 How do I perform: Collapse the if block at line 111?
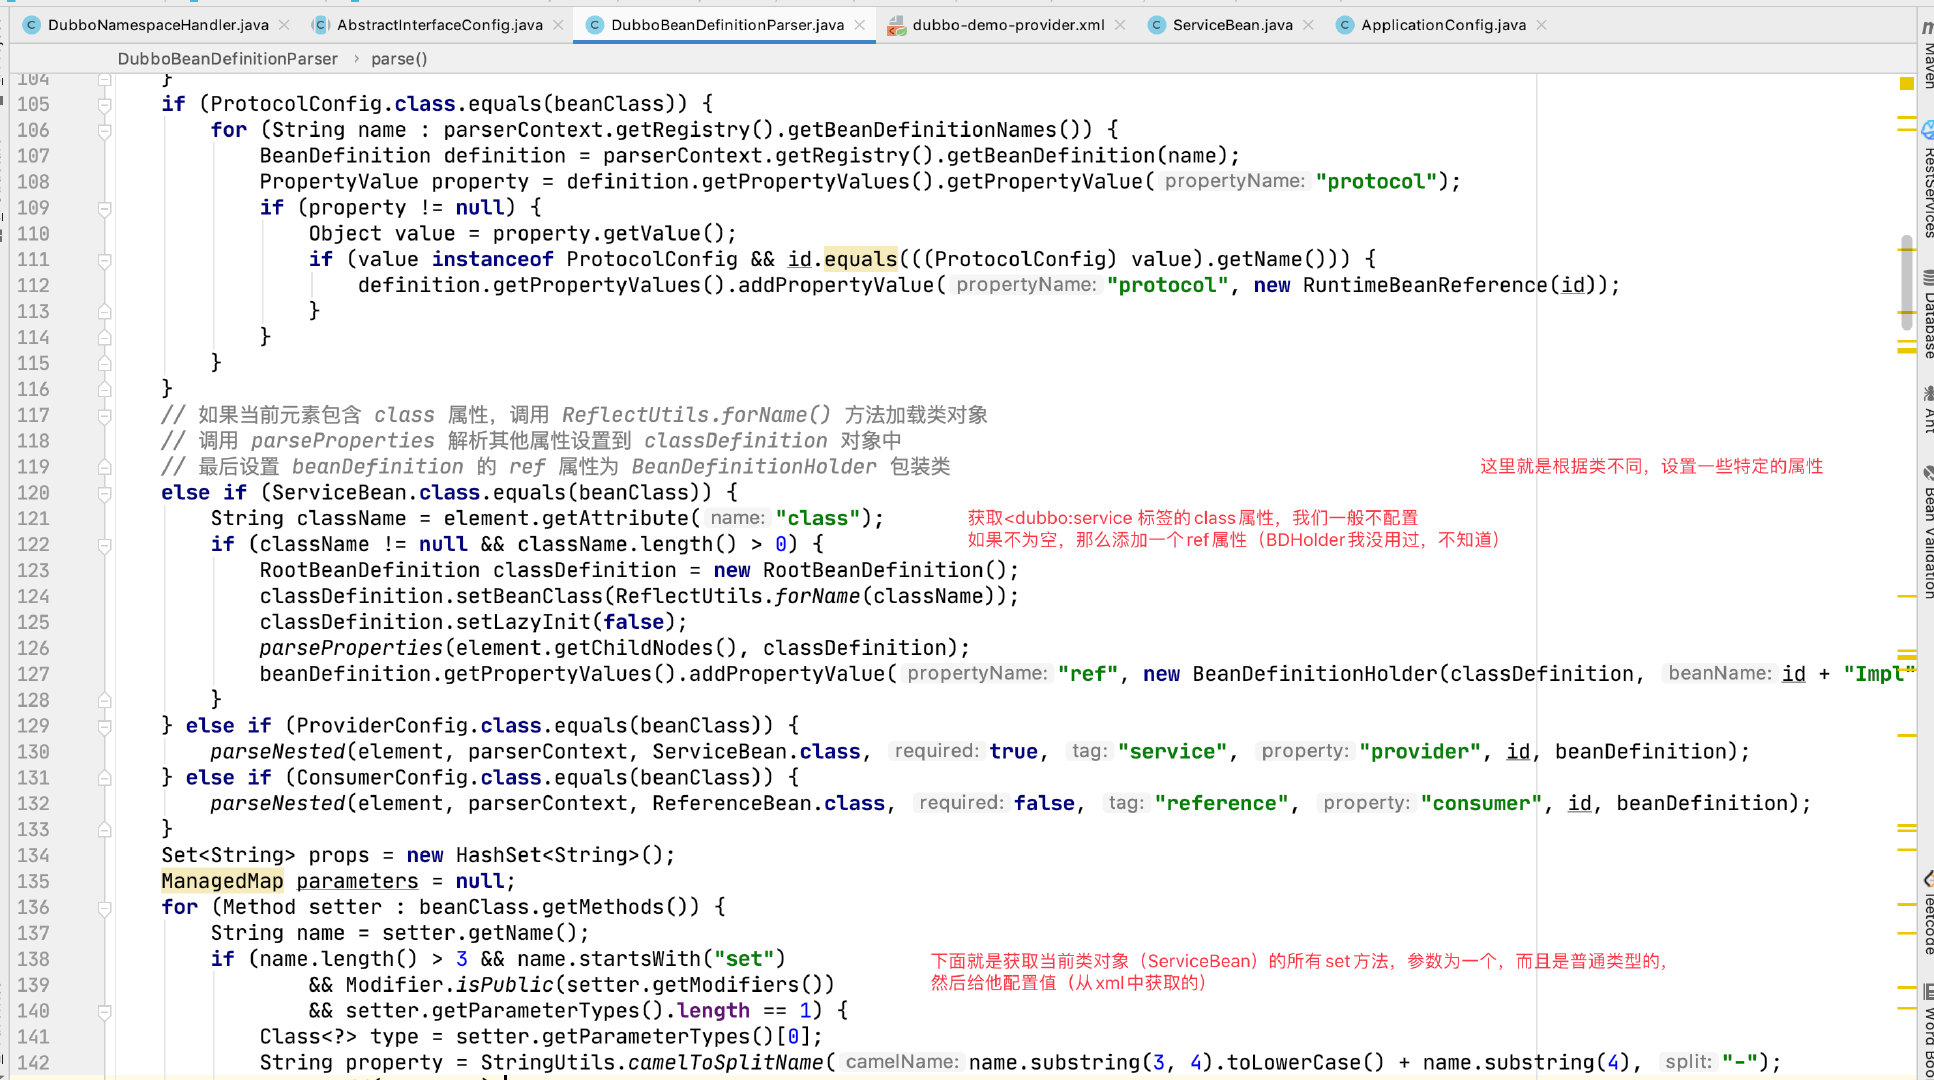(105, 260)
